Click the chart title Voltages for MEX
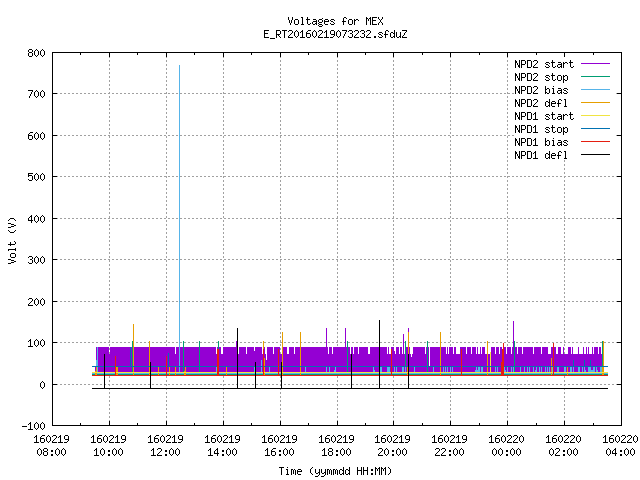Image resolution: width=640 pixels, height=480 pixels. click(x=335, y=21)
